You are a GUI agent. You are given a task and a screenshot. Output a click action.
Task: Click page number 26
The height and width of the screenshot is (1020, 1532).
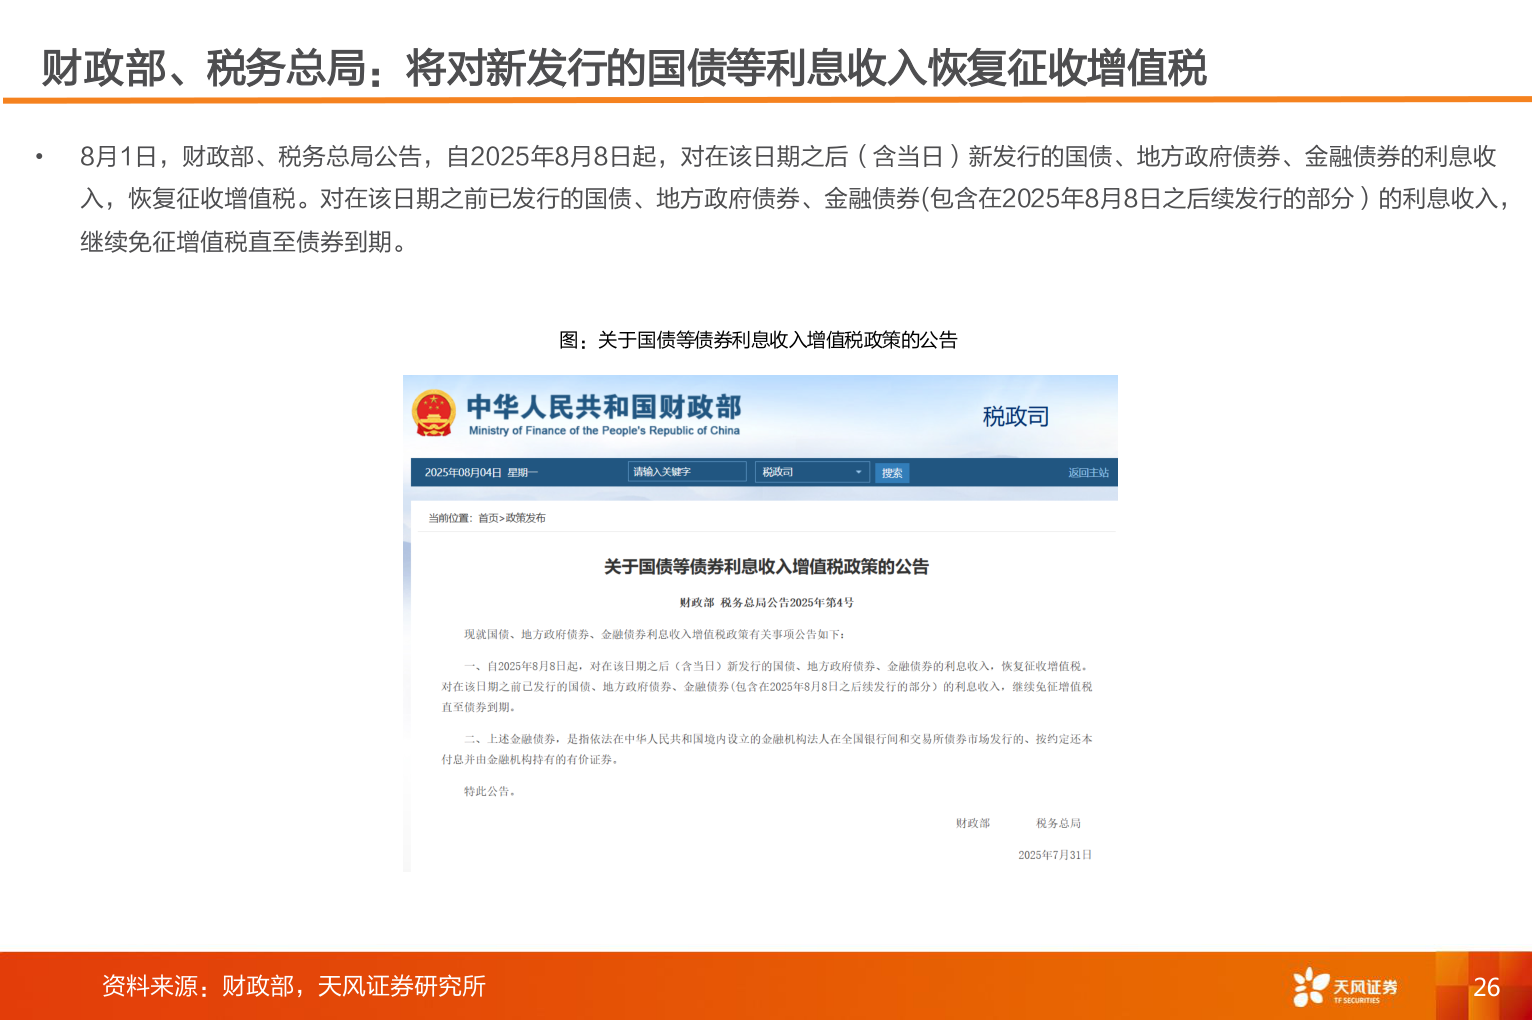click(x=1487, y=987)
